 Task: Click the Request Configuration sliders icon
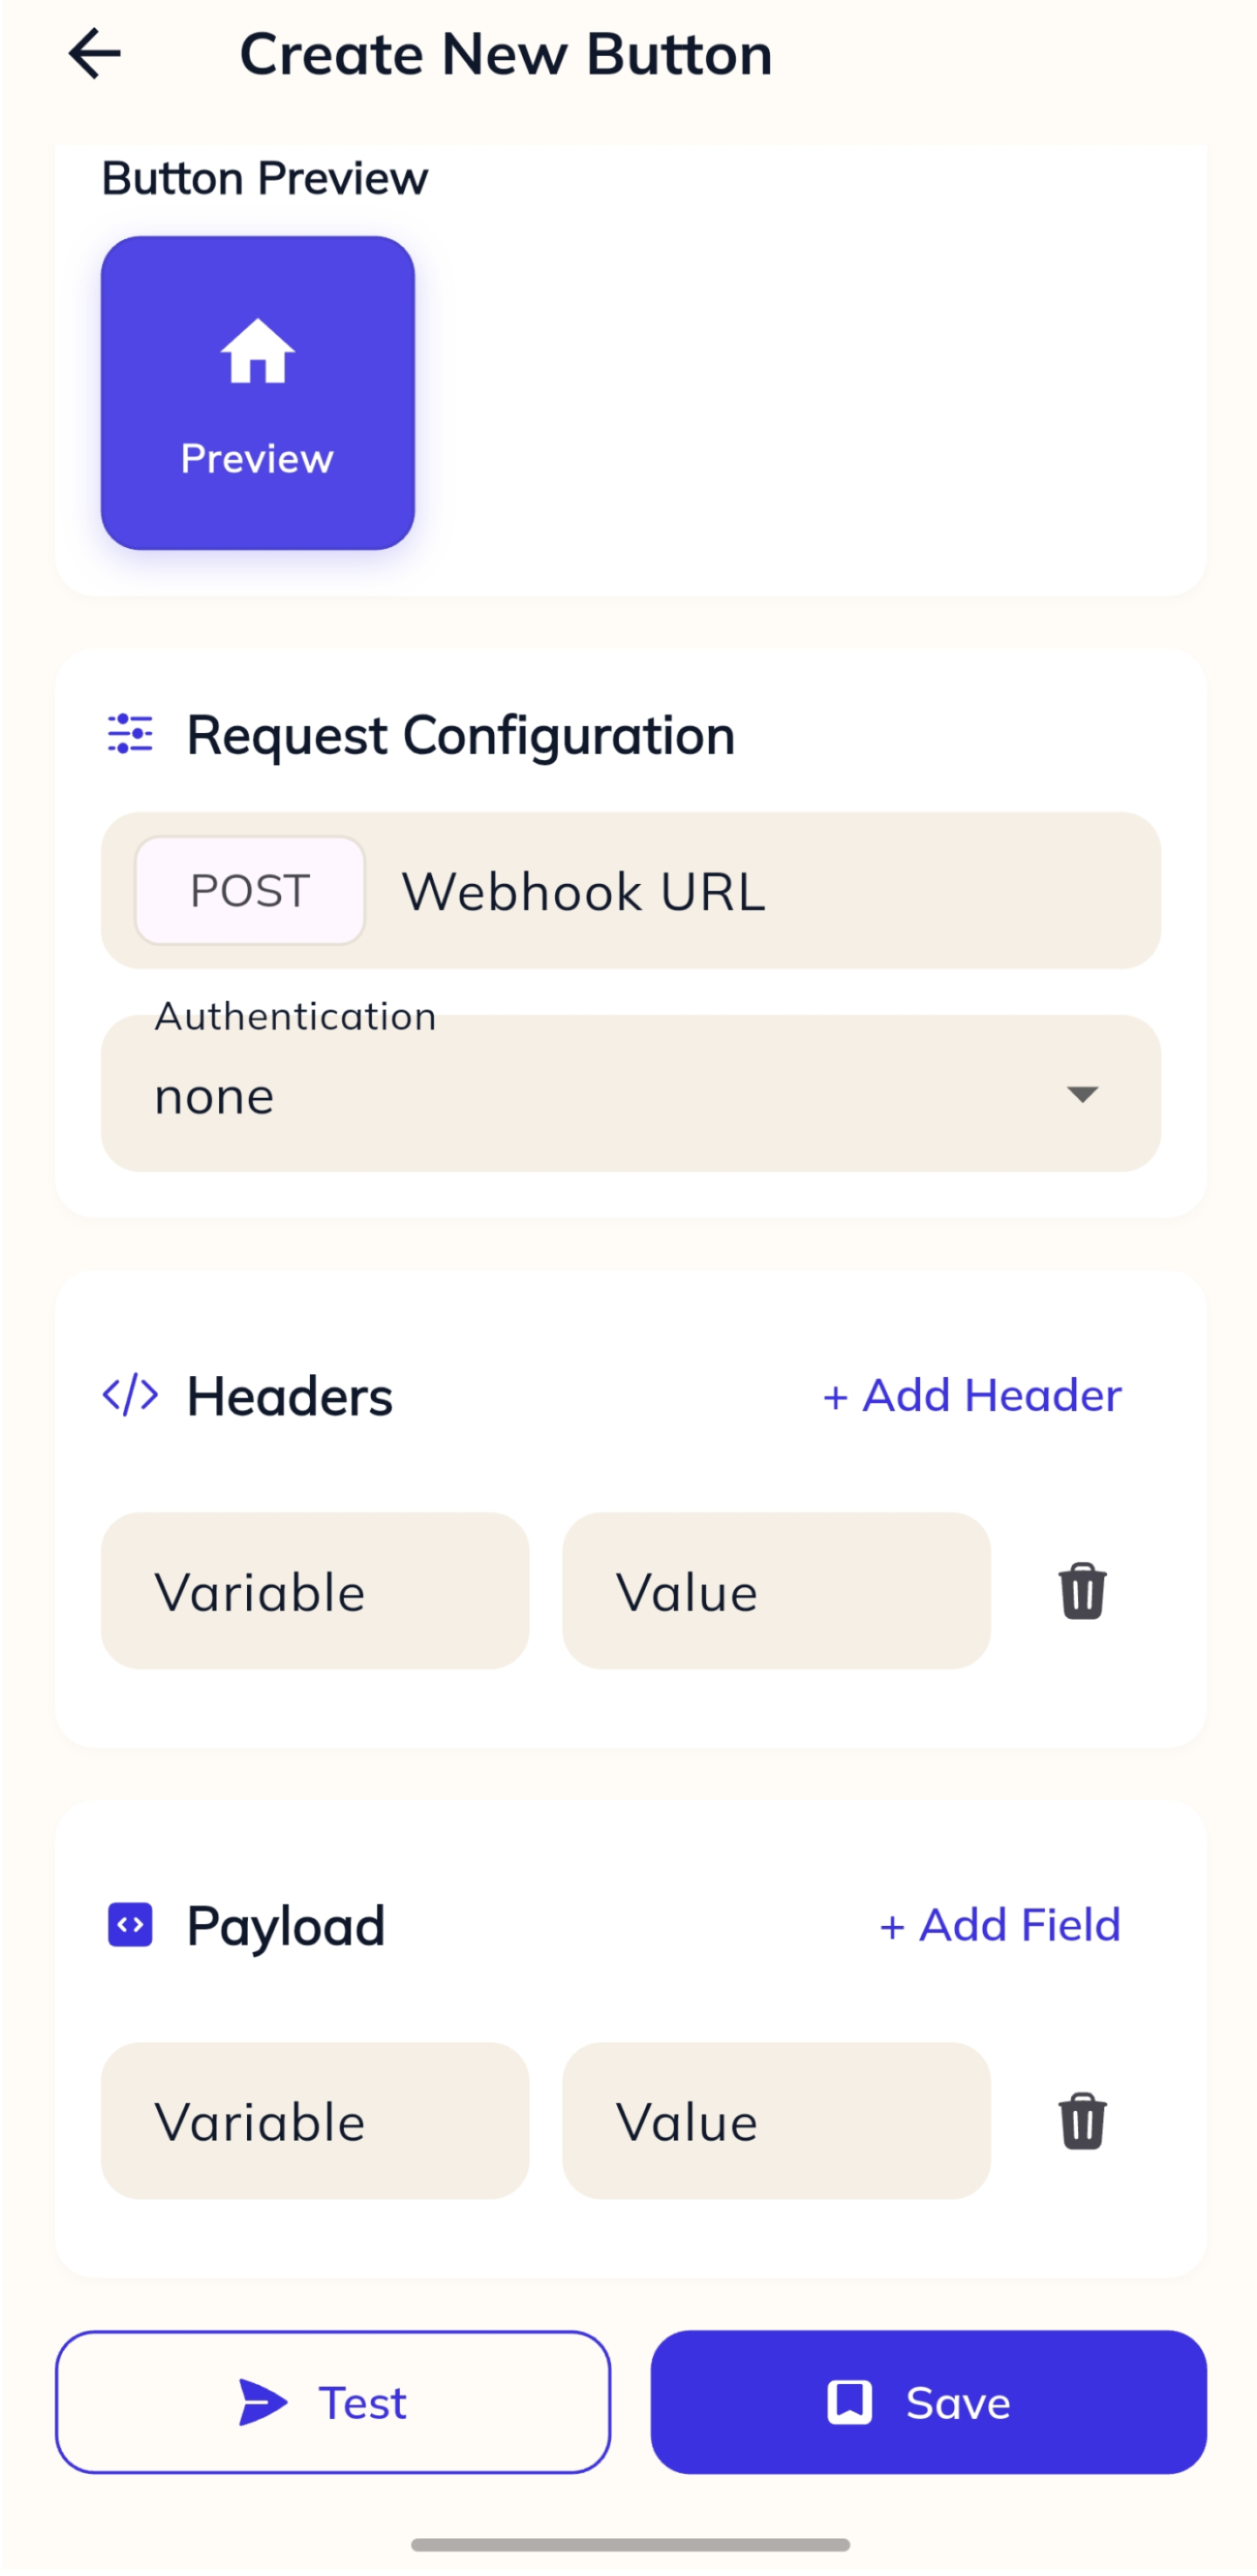click(x=129, y=735)
